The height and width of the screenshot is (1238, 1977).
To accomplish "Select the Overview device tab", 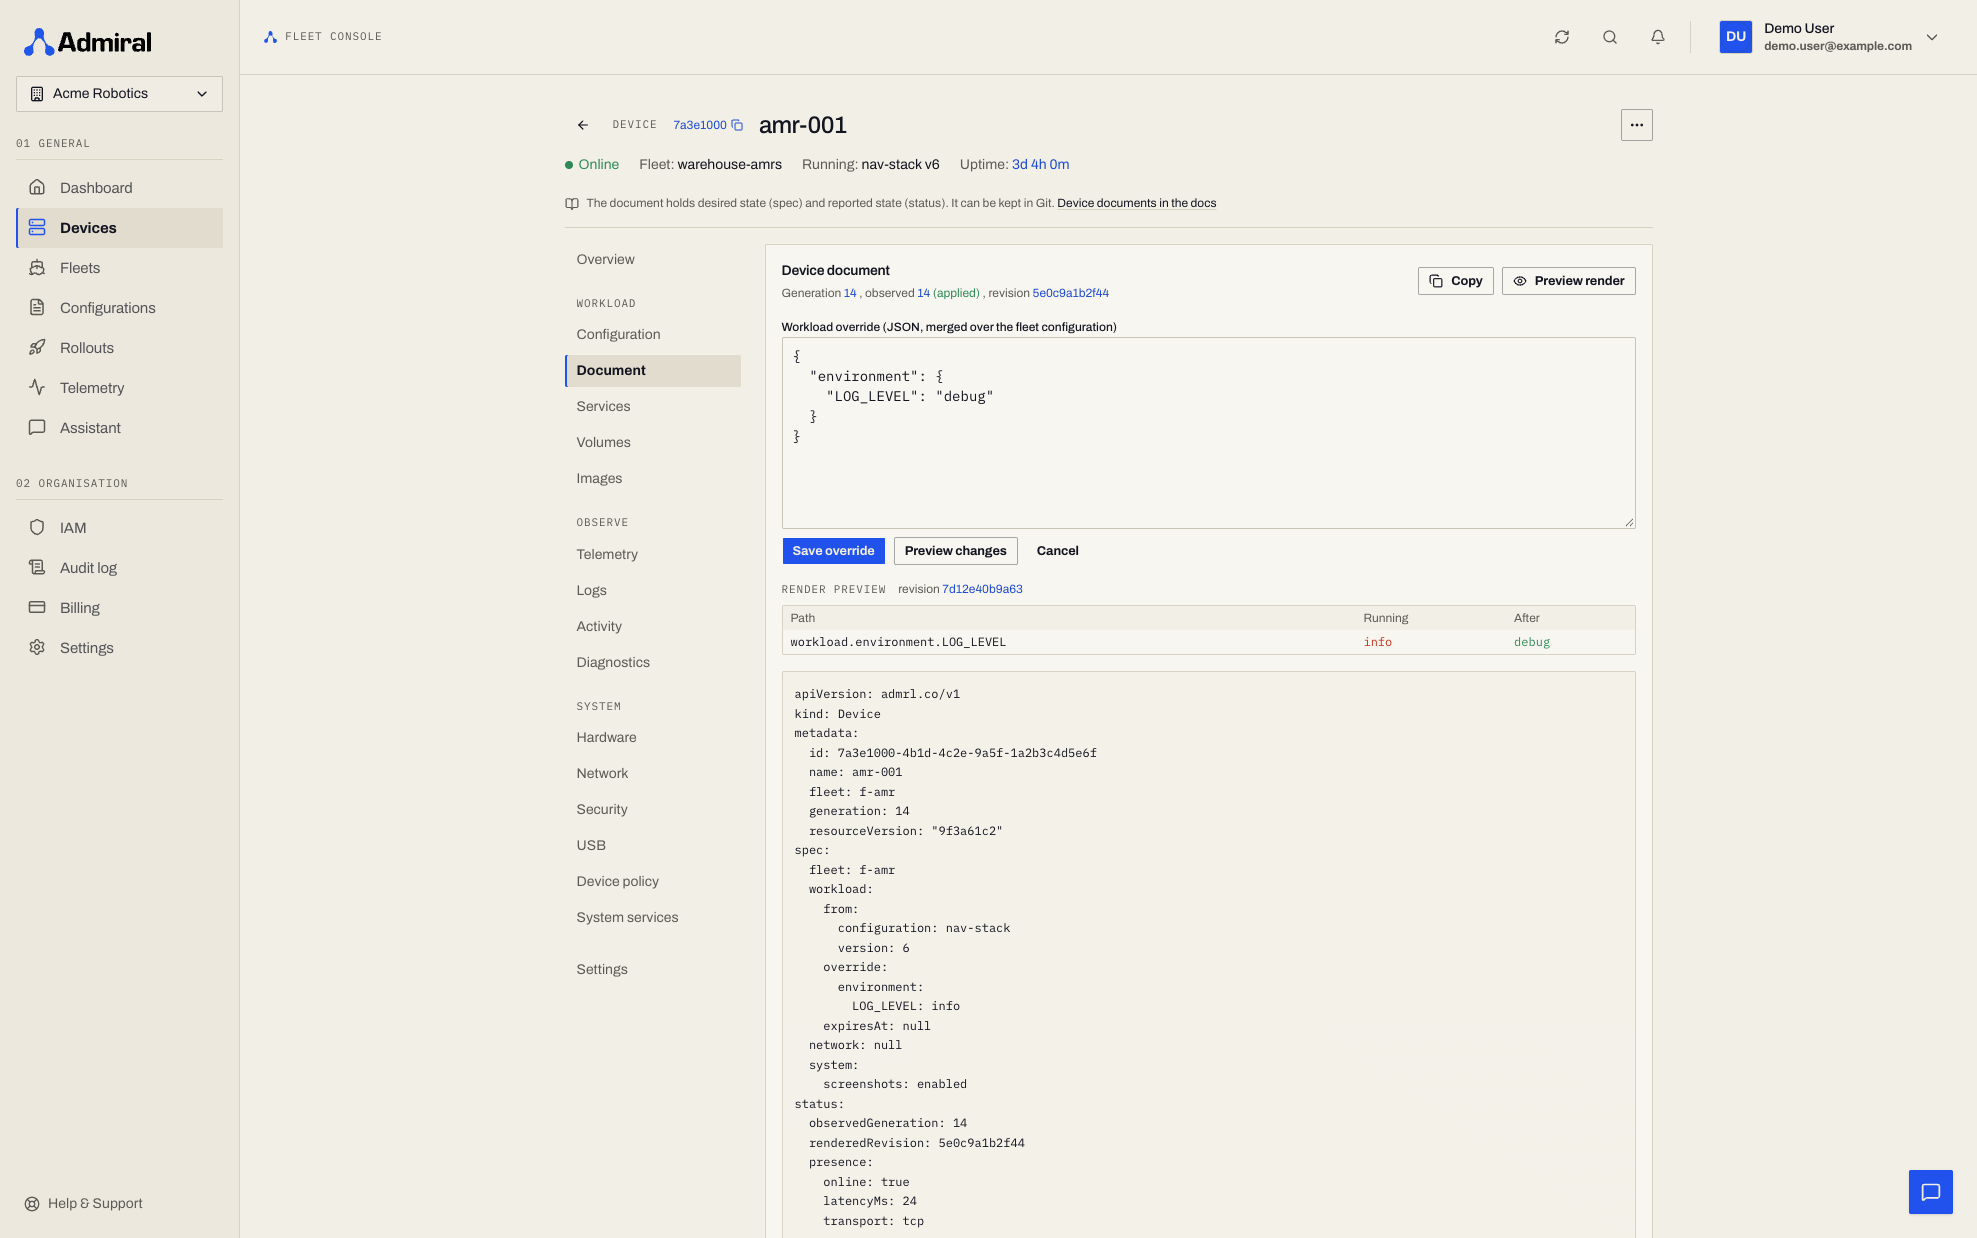I will [653, 259].
